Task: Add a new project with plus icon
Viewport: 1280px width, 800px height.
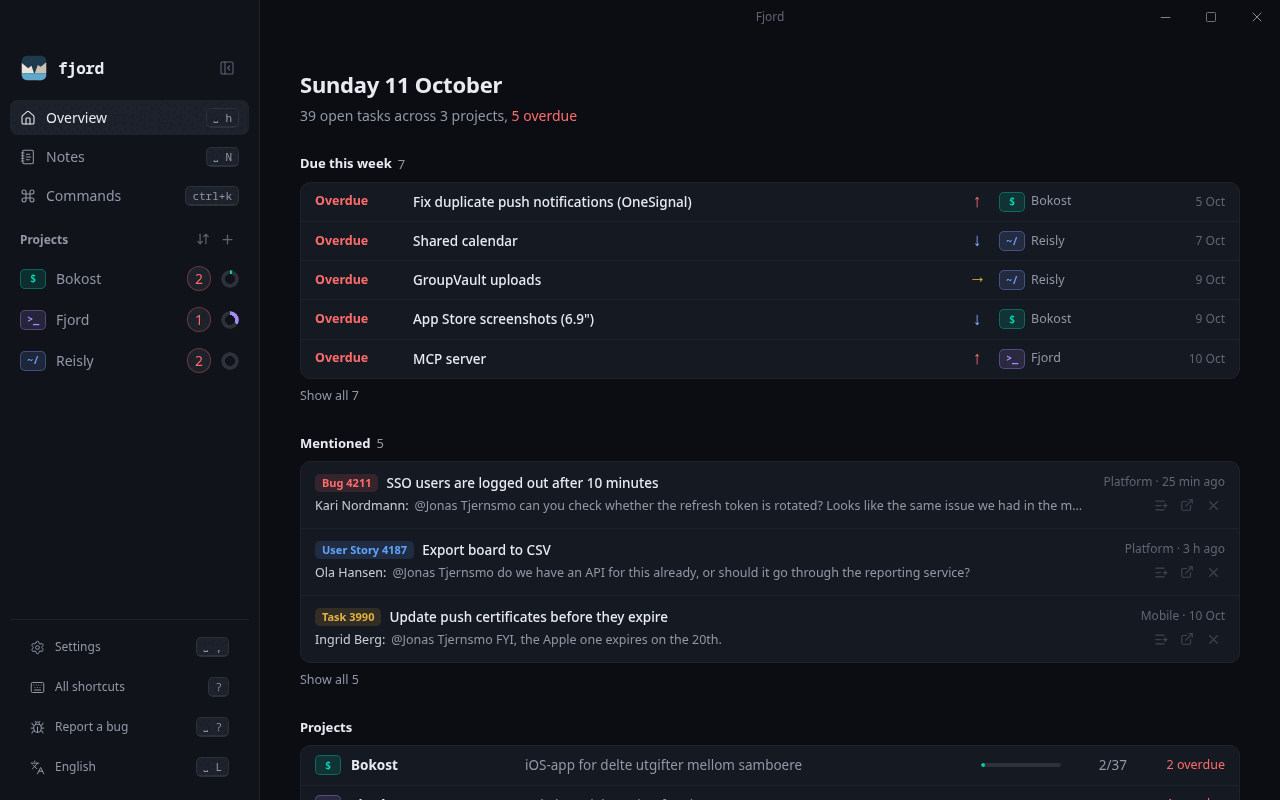Action: 227,239
